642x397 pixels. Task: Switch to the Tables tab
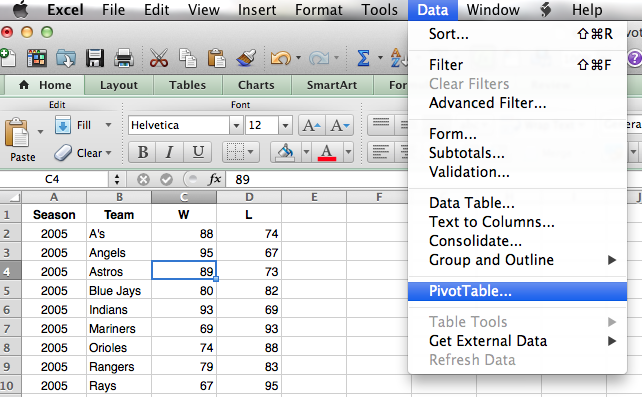(188, 85)
